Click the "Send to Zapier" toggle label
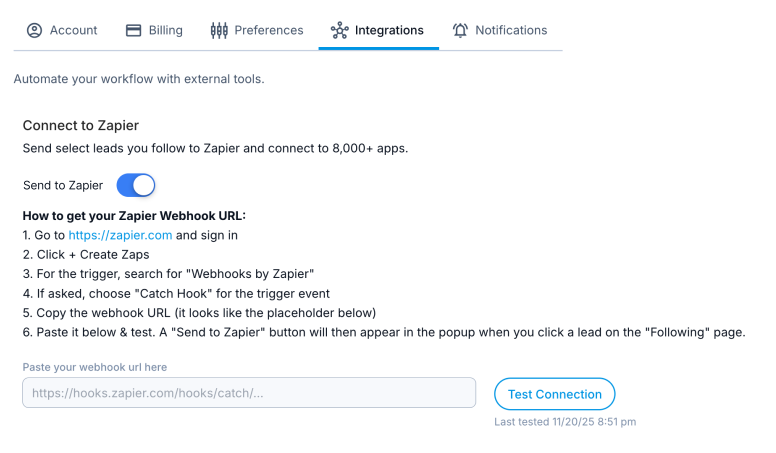 (x=63, y=185)
